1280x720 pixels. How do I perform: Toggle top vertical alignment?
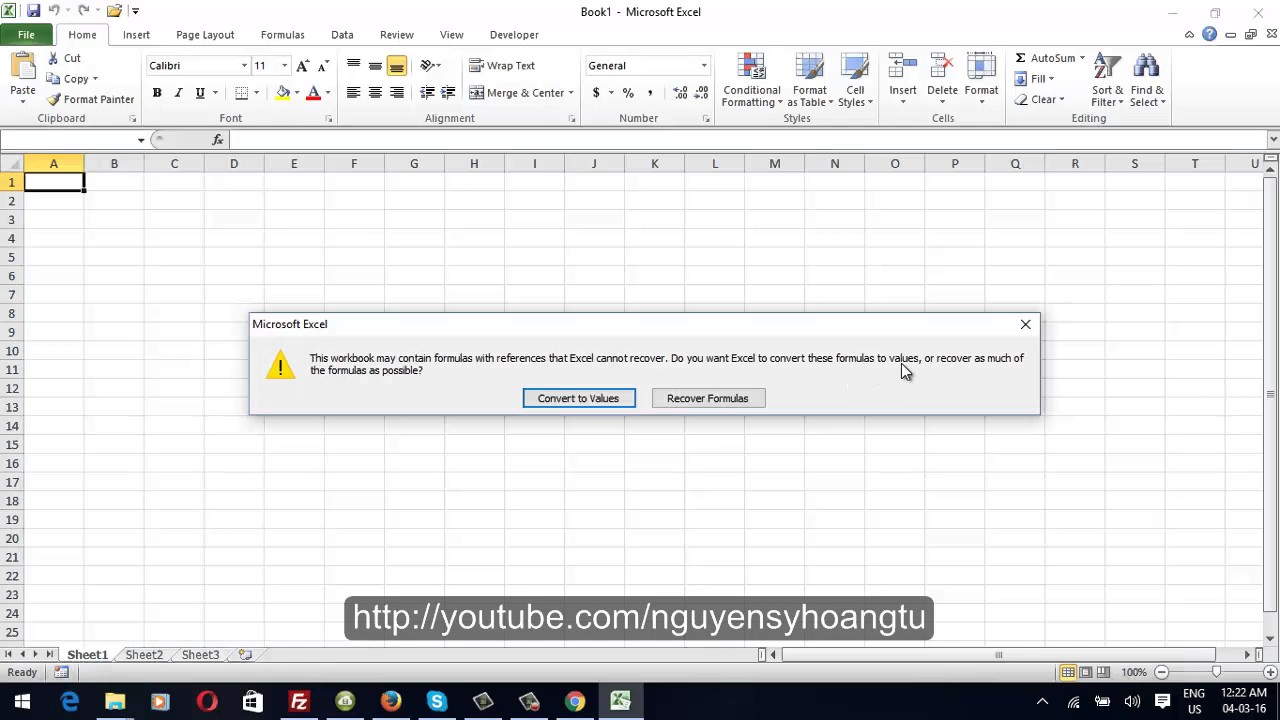pos(353,66)
